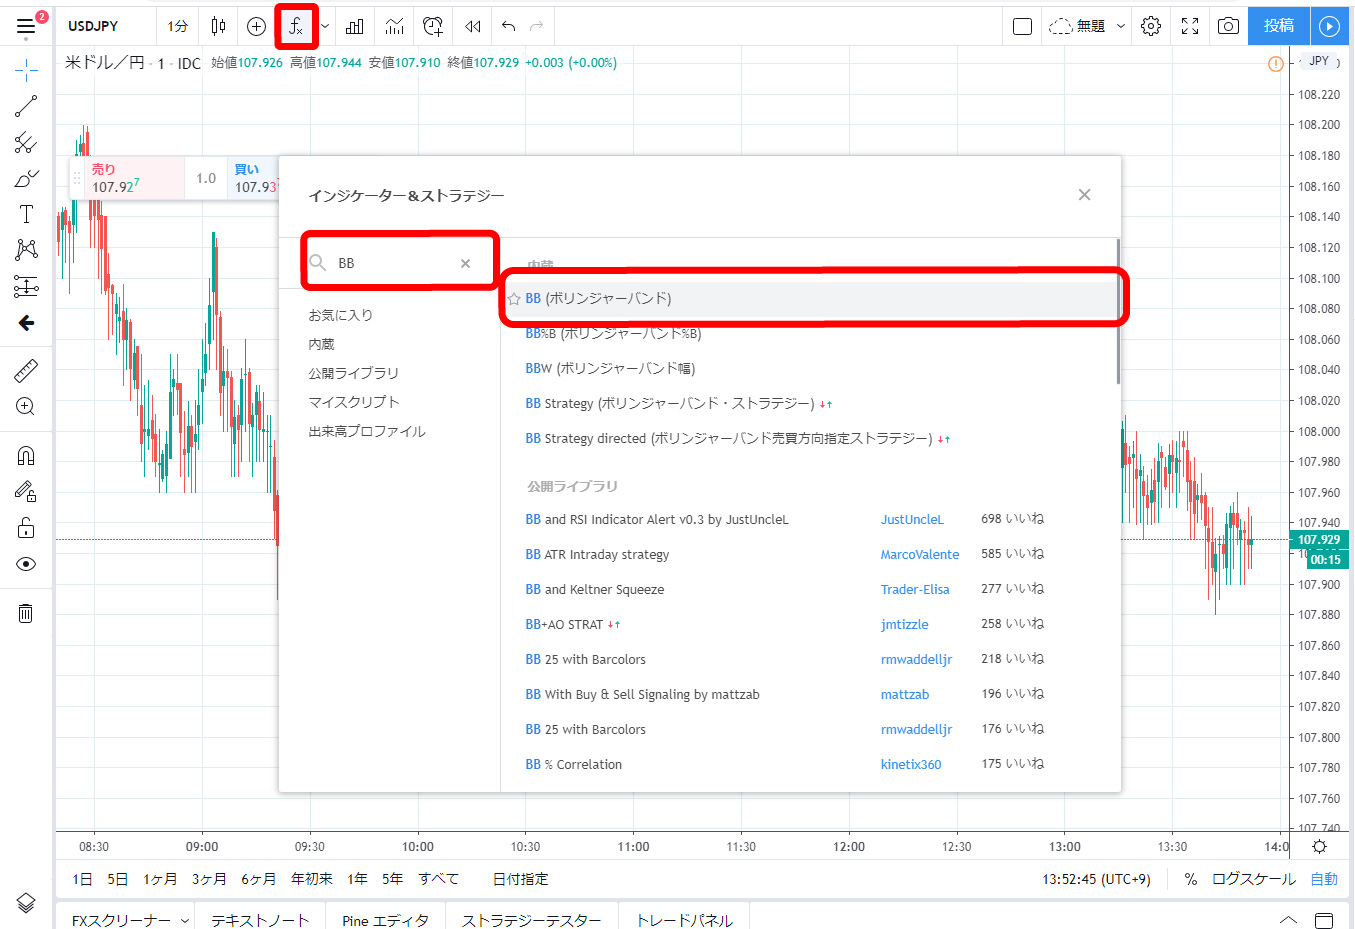Select マイスクリプト category in indicator dialog
1355x929 pixels.
click(x=353, y=402)
